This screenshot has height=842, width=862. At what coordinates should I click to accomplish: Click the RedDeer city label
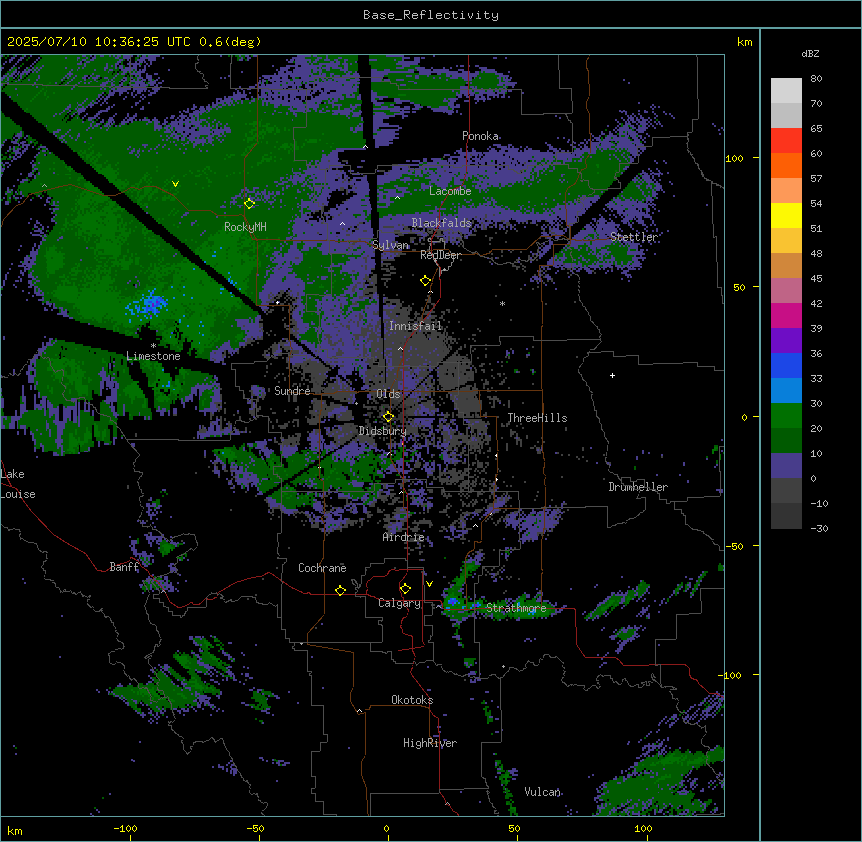(x=440, y=255)
